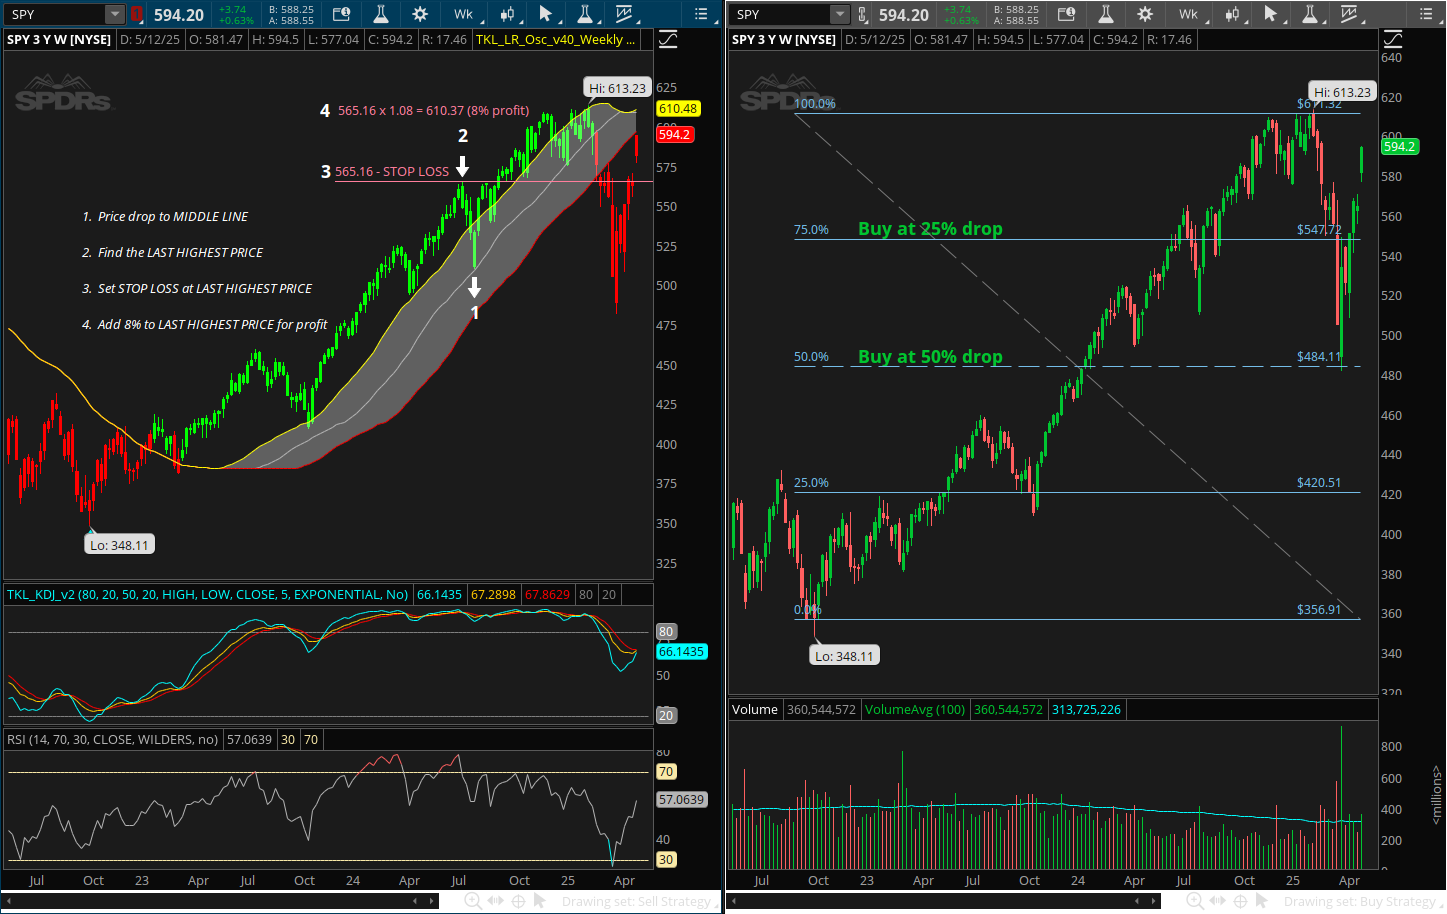Viewport: 1447px width, 914px height.
Task: Click the zoom magnifier icon under left chart
Action: (x=473, y=901)
